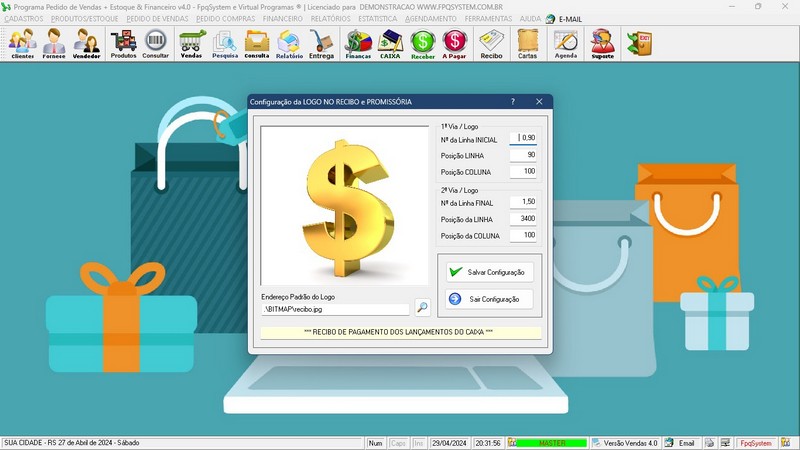
Task: Open the Vendas shopping cart icon
Action: 191,44
